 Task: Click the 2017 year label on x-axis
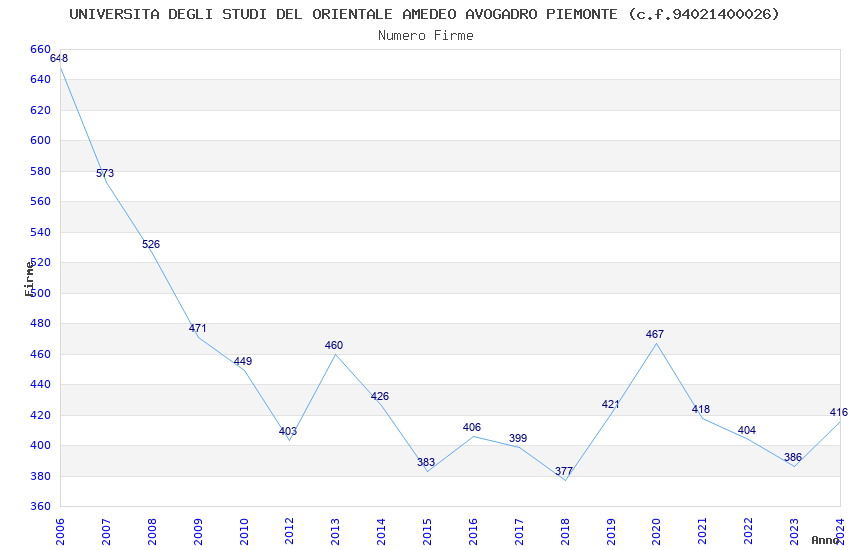(x=519, y=531)
